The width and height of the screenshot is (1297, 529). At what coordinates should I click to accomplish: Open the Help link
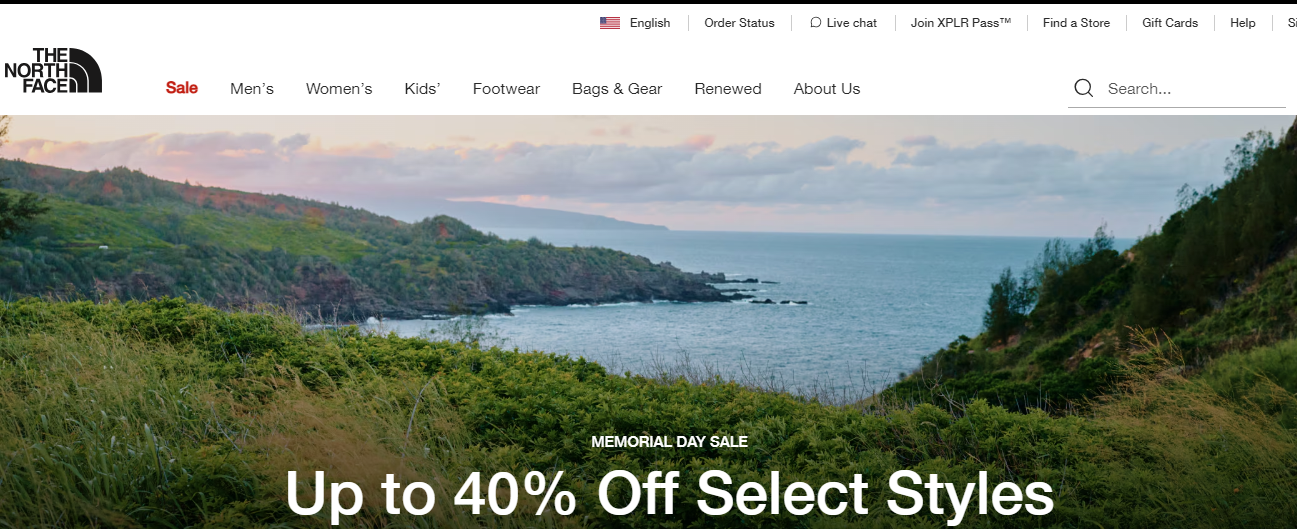[x=1243, y=23]
